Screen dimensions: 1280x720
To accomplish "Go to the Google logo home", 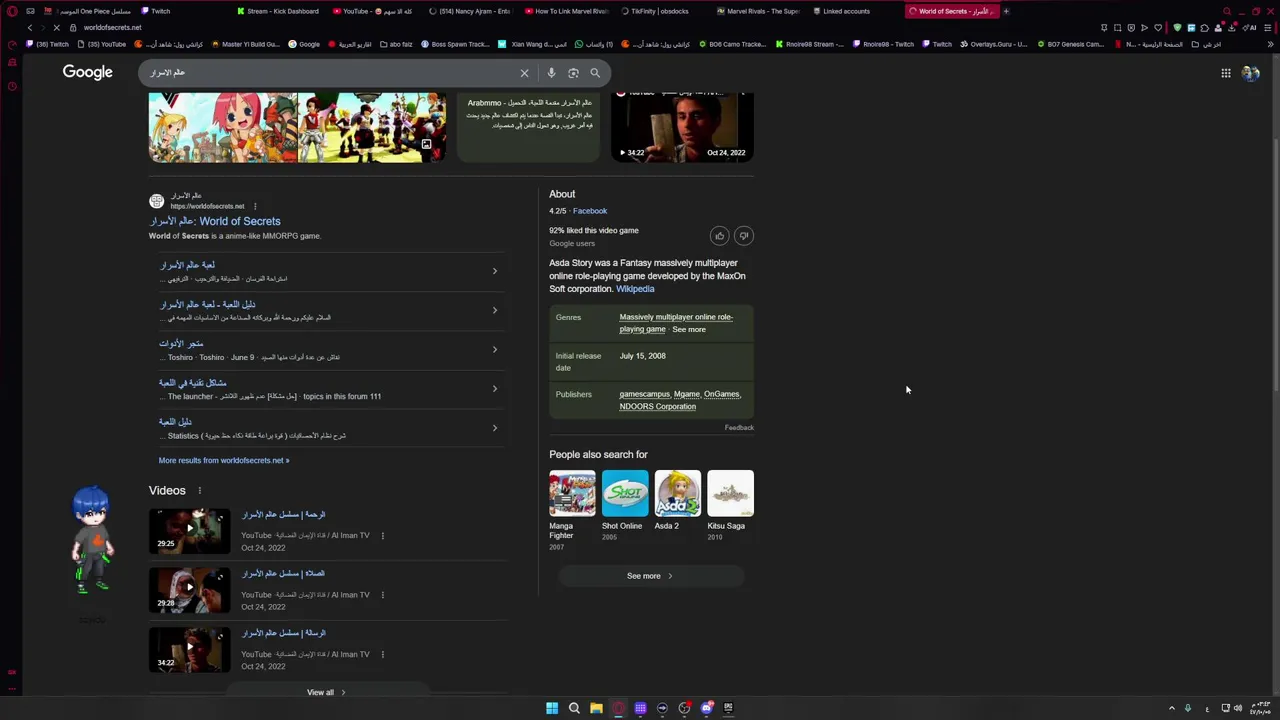I will point(87,72).
